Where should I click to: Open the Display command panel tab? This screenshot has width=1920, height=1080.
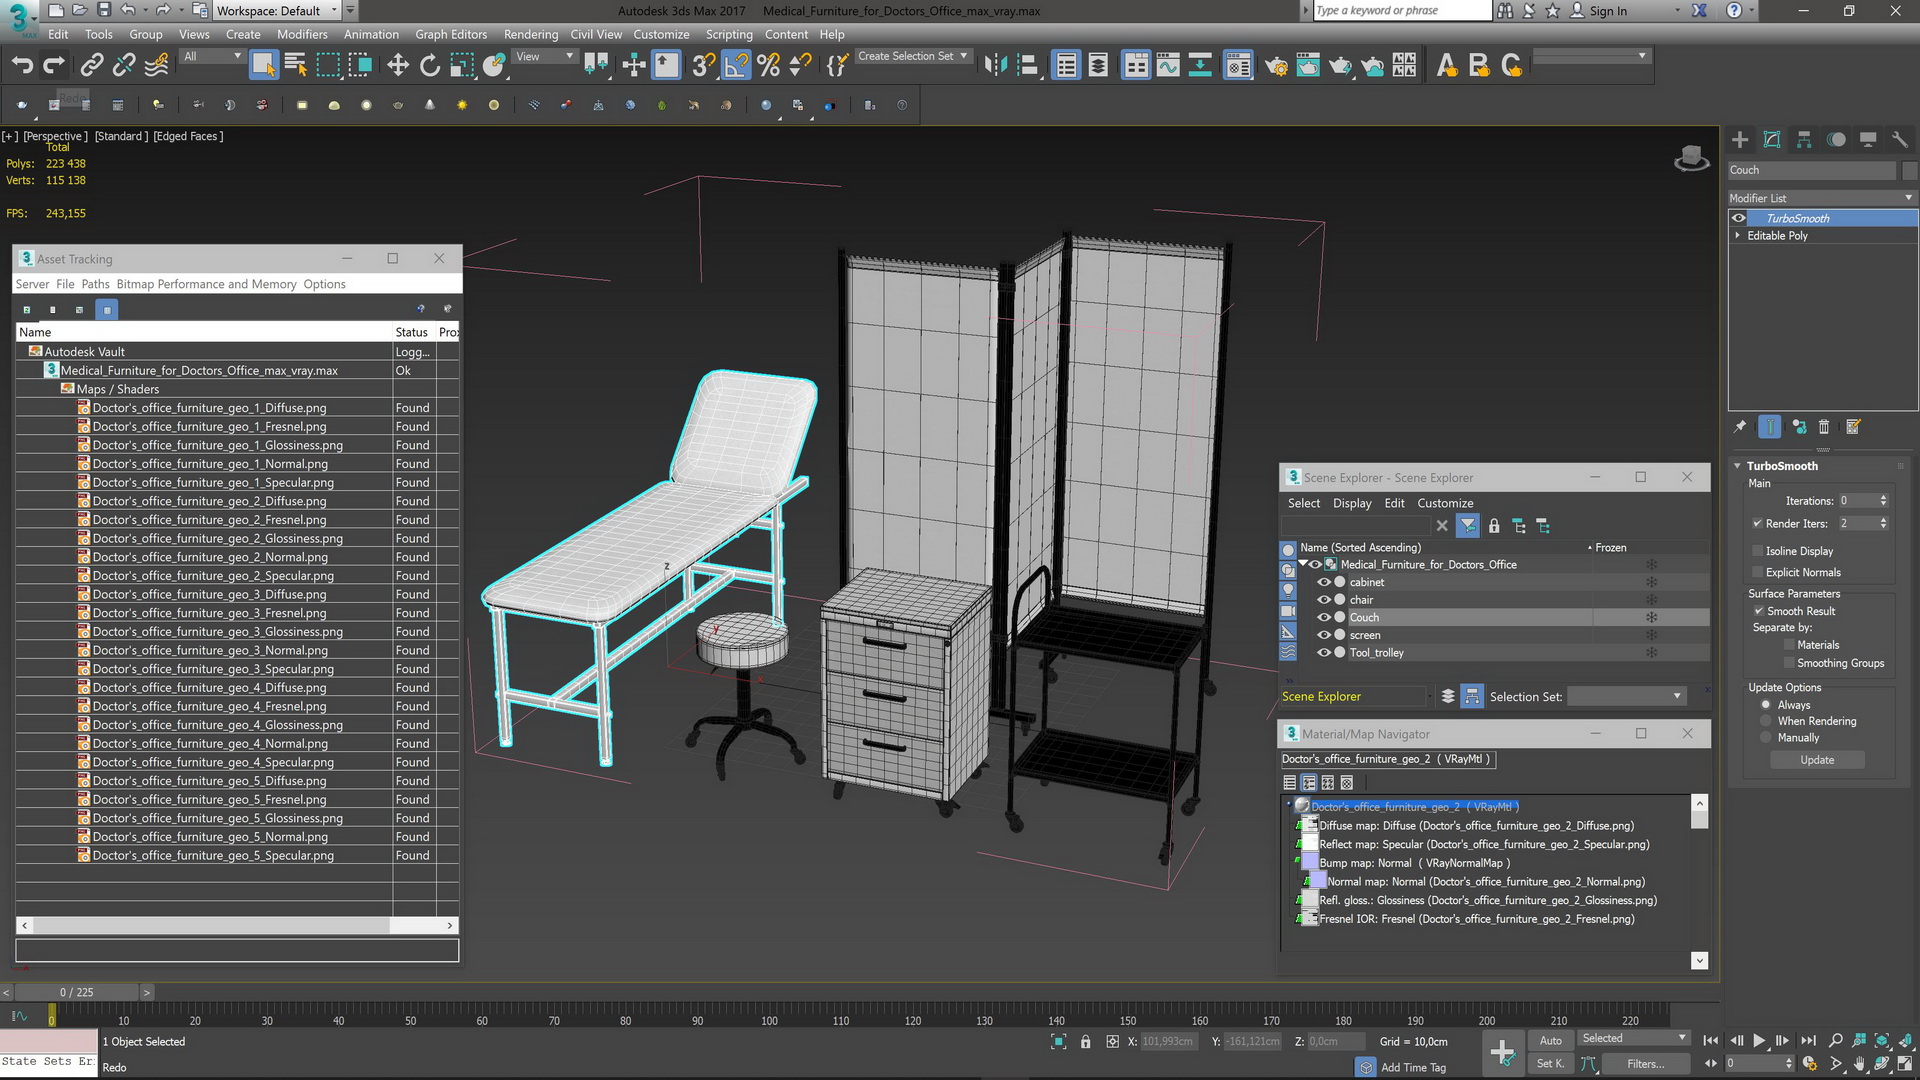coord(1868,140)
